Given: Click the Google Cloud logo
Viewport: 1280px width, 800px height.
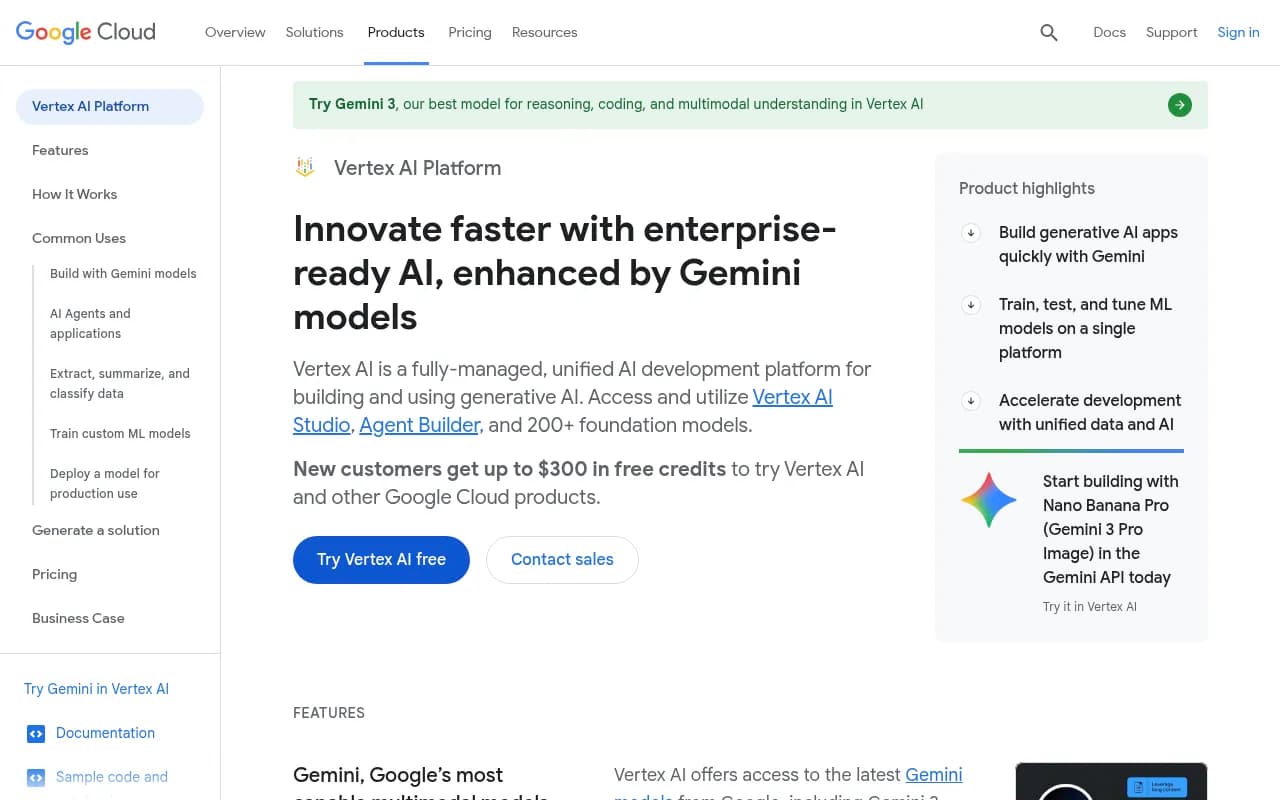Looking at the screenshot, I should coord(85,31).
